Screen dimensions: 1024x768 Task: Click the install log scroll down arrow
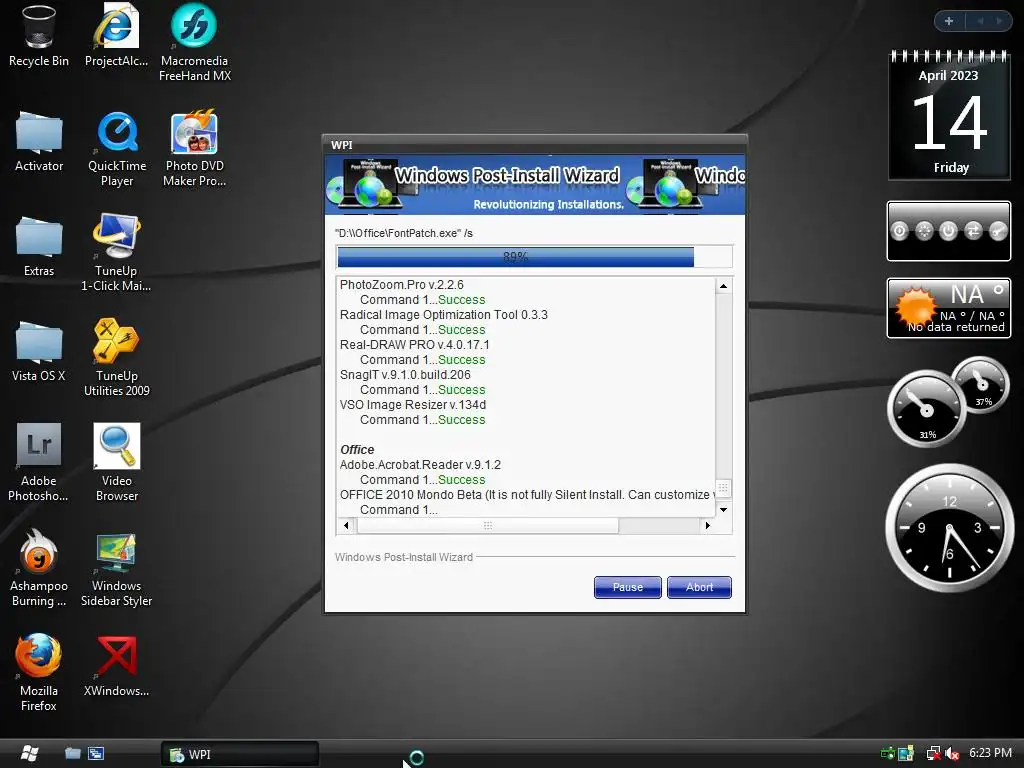tap(724, 509)
